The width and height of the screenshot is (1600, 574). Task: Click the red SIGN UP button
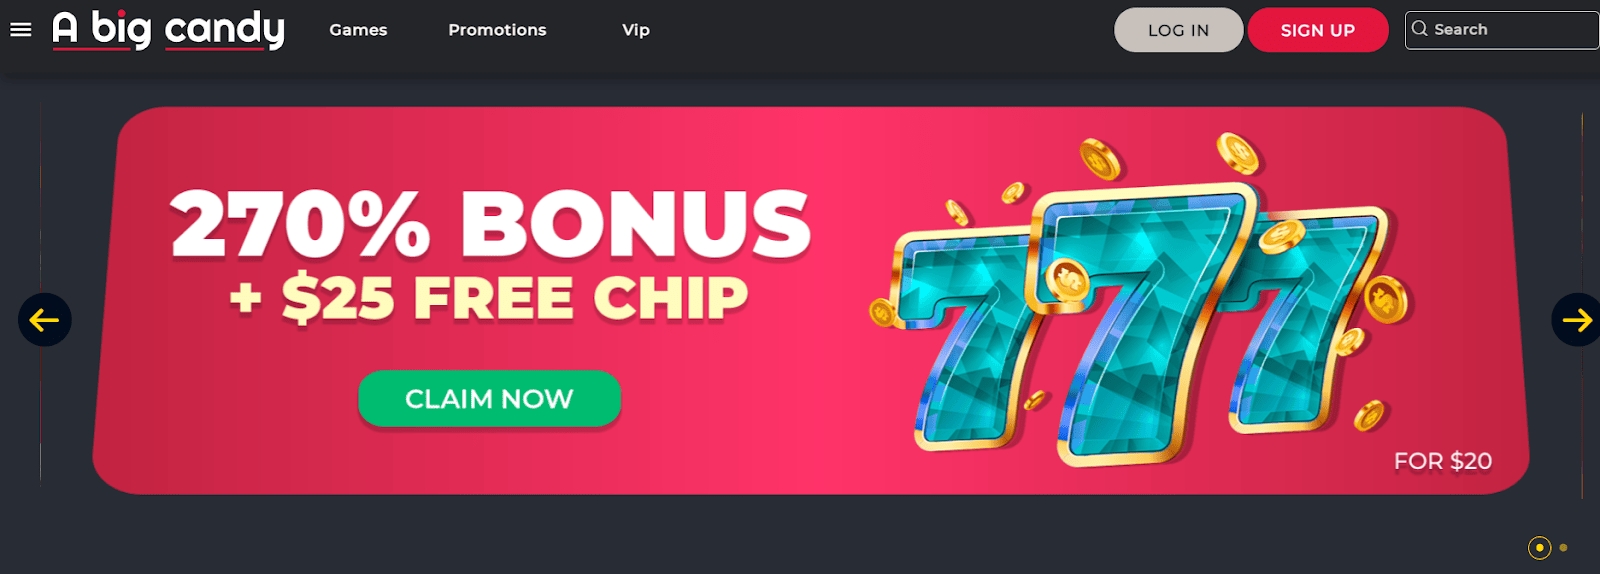[x=1318, y=30]
